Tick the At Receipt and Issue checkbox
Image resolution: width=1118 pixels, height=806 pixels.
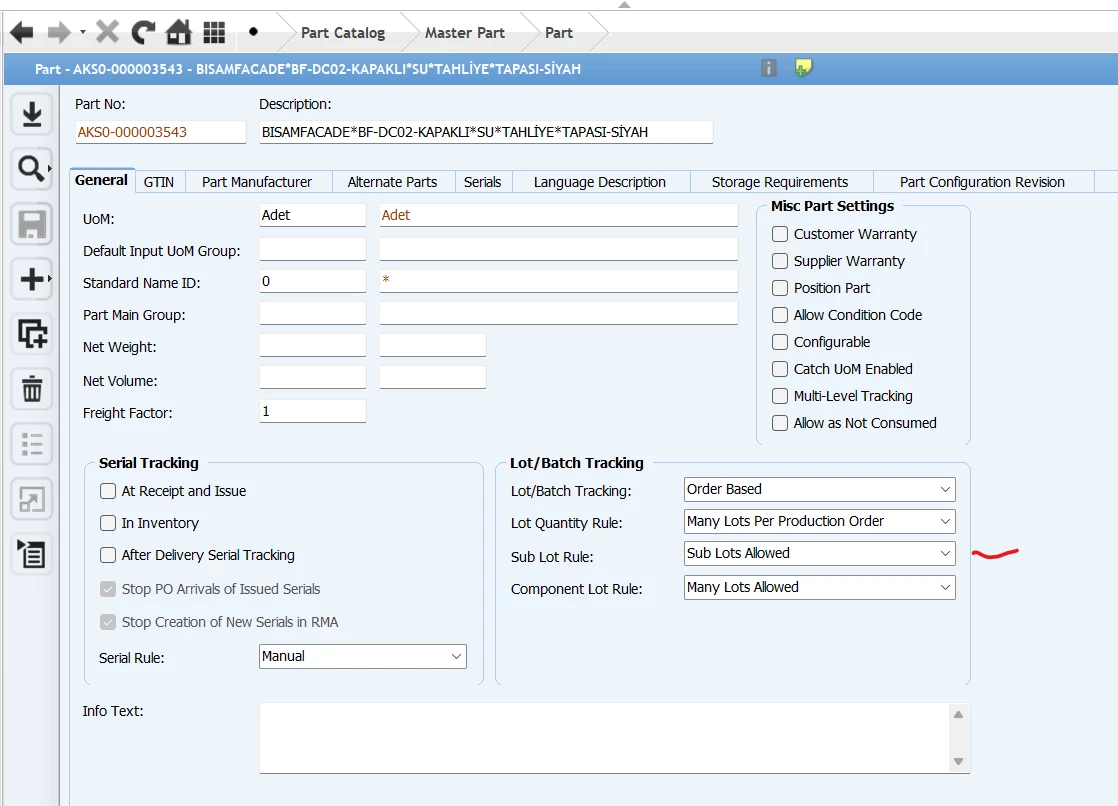(x=108, y=491)
